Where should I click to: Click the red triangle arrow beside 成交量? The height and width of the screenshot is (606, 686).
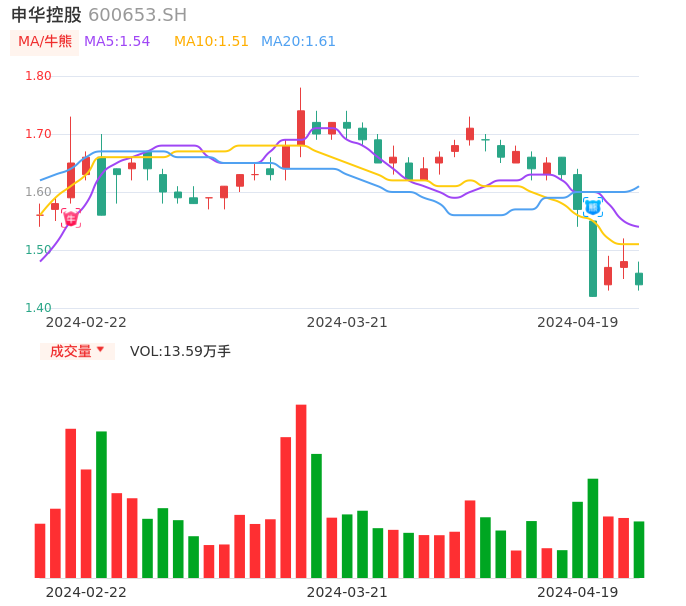tap(100, 350)
